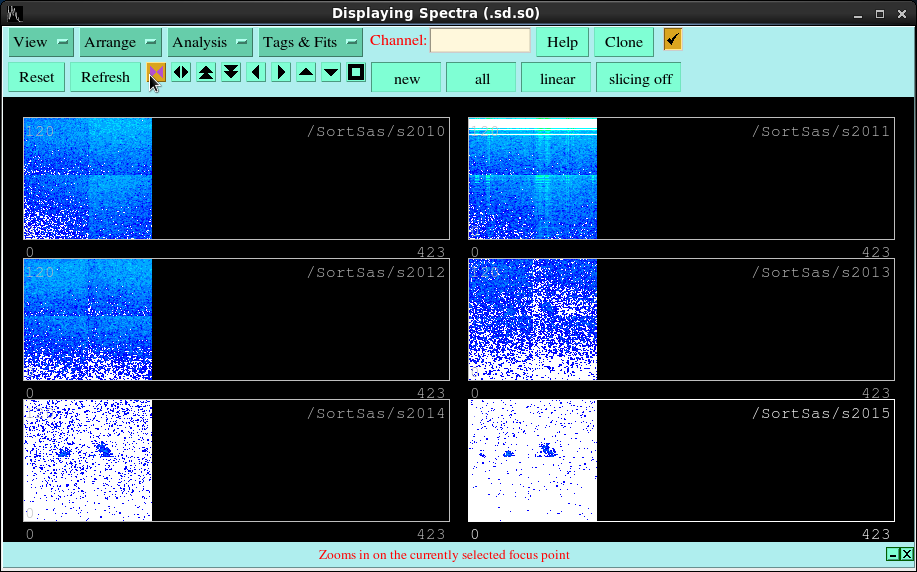Viewport: 917px width, 572px height.
Task: Select the s2013 spectrum image
Action: coord(533,319)
